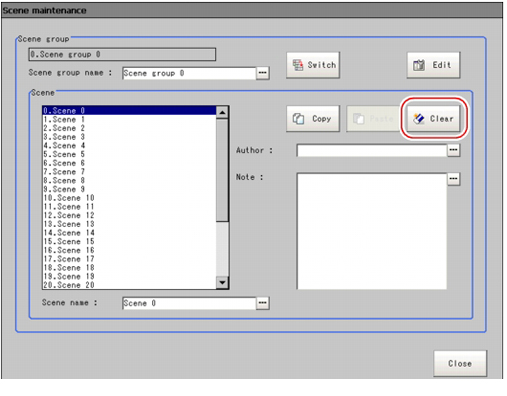Select 10.Scene 10 in the list
This screenshot has width=507, height=396.
[129, 198]
